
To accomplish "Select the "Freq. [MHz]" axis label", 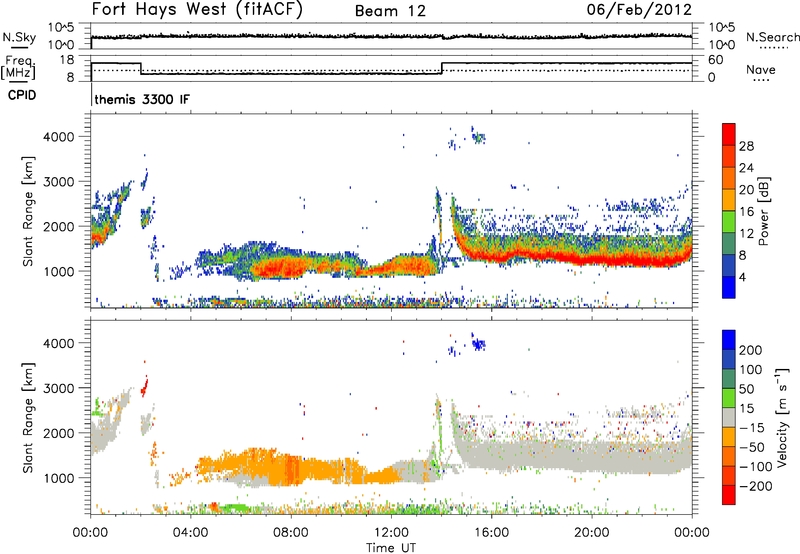I will (19, 68).
